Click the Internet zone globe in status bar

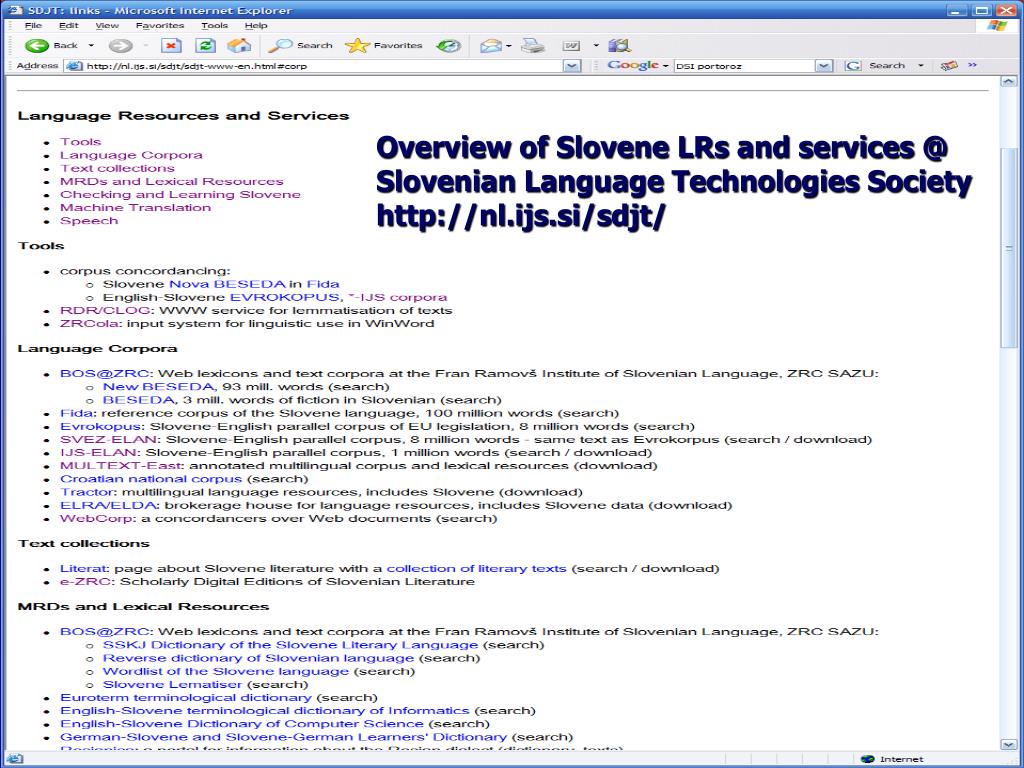click(x=868, y=759)
